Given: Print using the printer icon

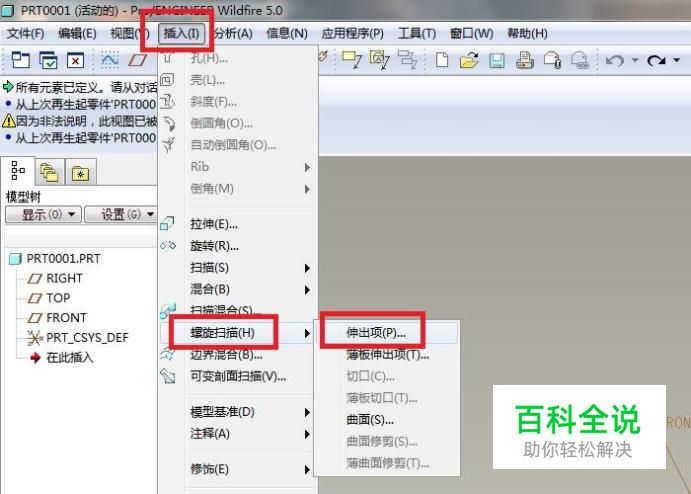Looking at the screenshot, I should coord(524,60).
